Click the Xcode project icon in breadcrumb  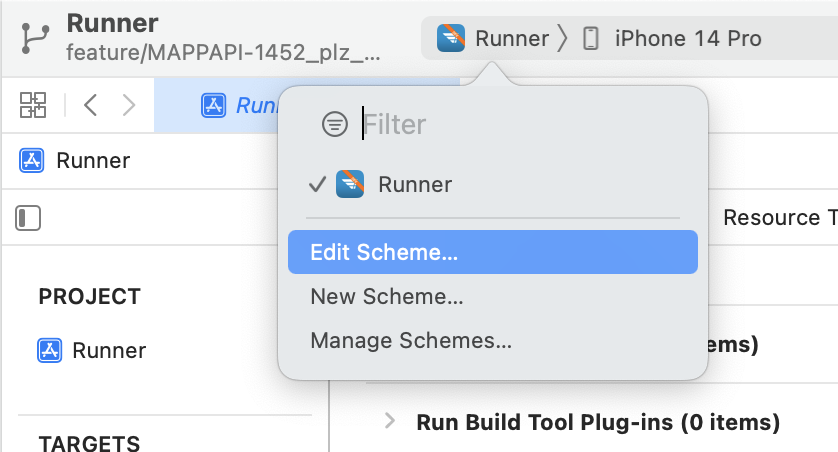(x=32, y=160)
